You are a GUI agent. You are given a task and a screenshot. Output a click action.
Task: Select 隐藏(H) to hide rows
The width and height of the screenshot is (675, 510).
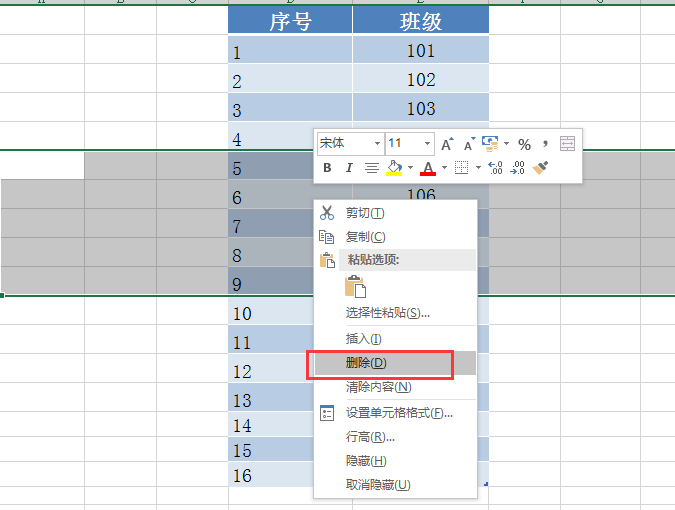click(x=395, y=461)
